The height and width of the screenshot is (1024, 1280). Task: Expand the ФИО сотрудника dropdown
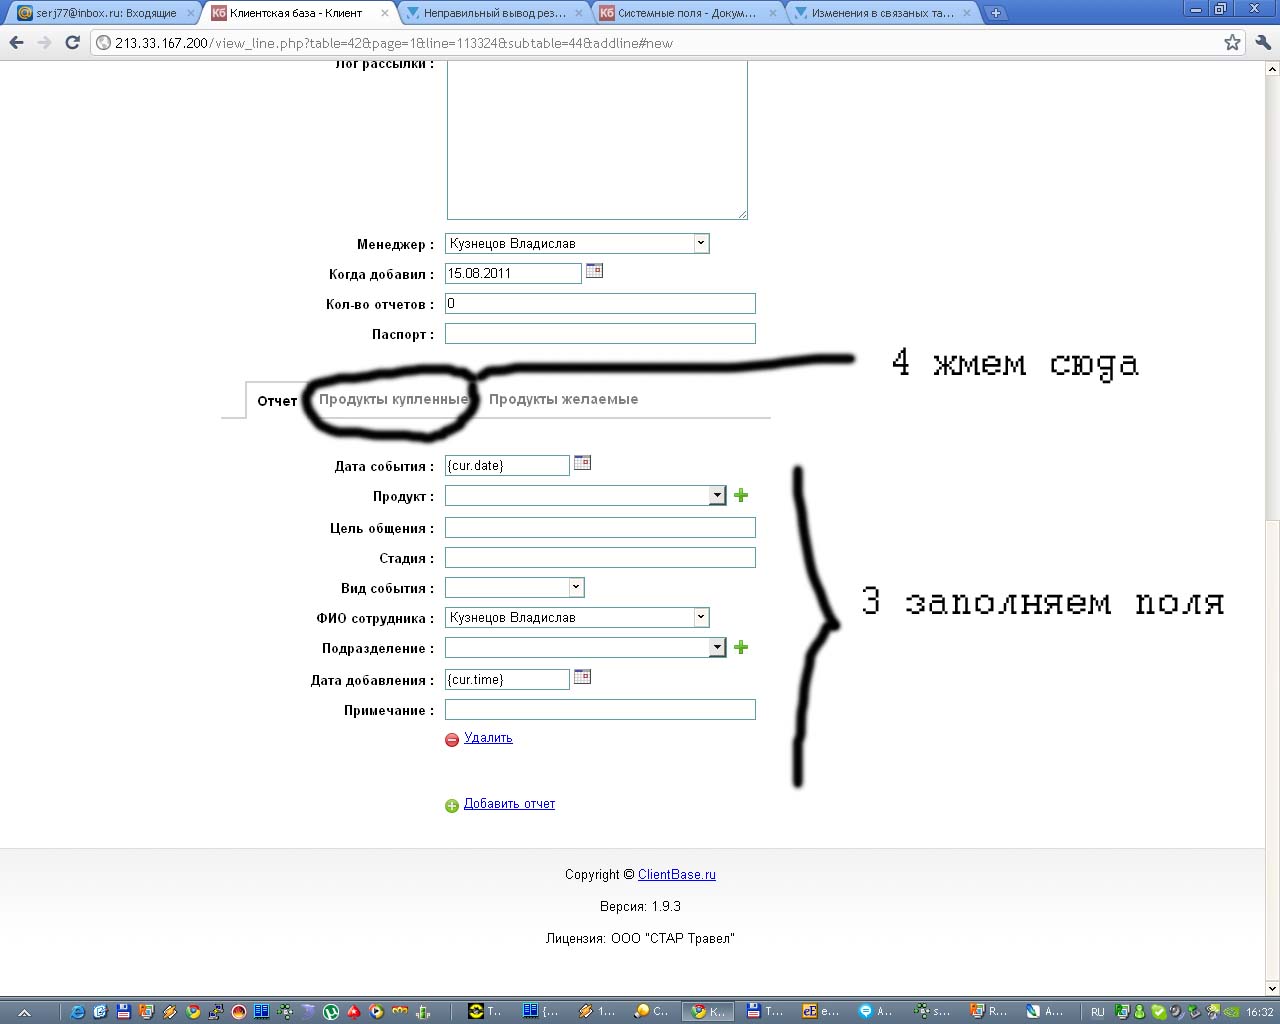click(700, 617)
